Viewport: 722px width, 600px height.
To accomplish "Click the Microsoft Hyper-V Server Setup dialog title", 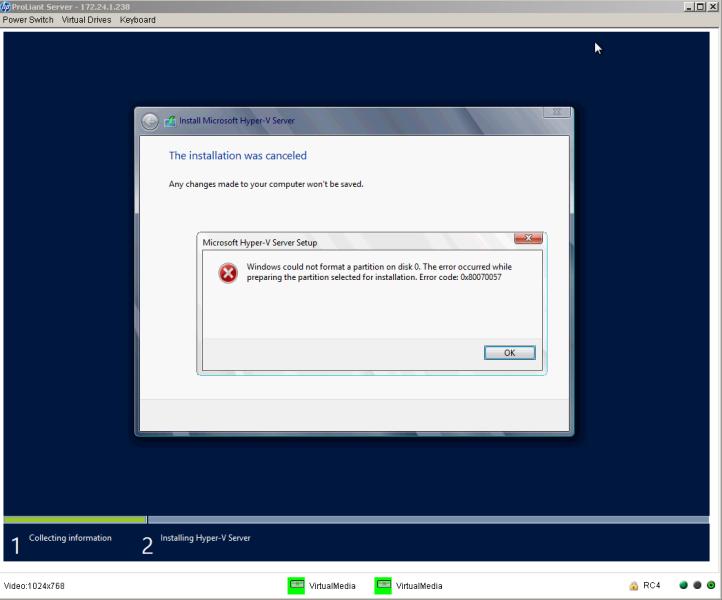I will pos(260,243).
